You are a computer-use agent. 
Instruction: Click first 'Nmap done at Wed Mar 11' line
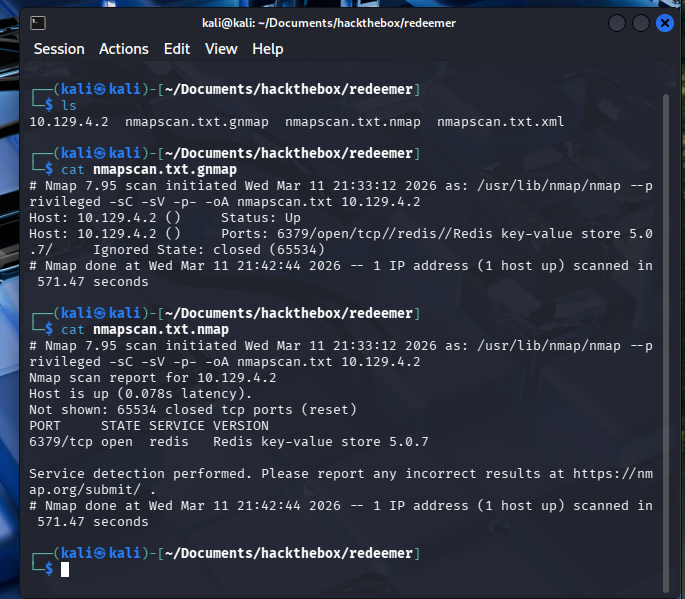click(x=341, y=266)
